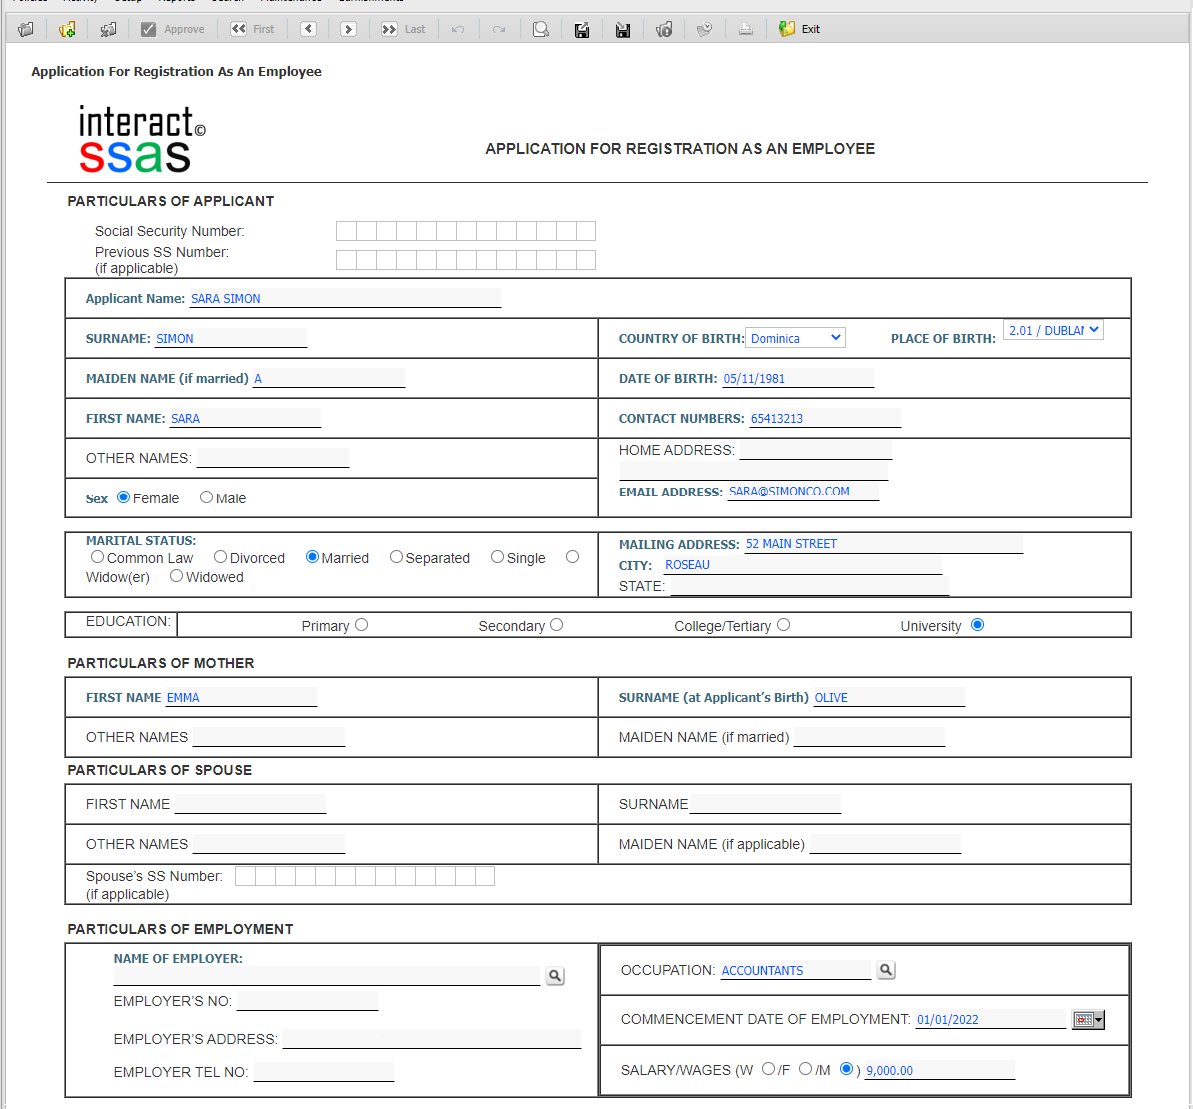This screenshot has height=1109, width=1193.
Task: Jump to the Last record
Action: (x=403, y=29)
